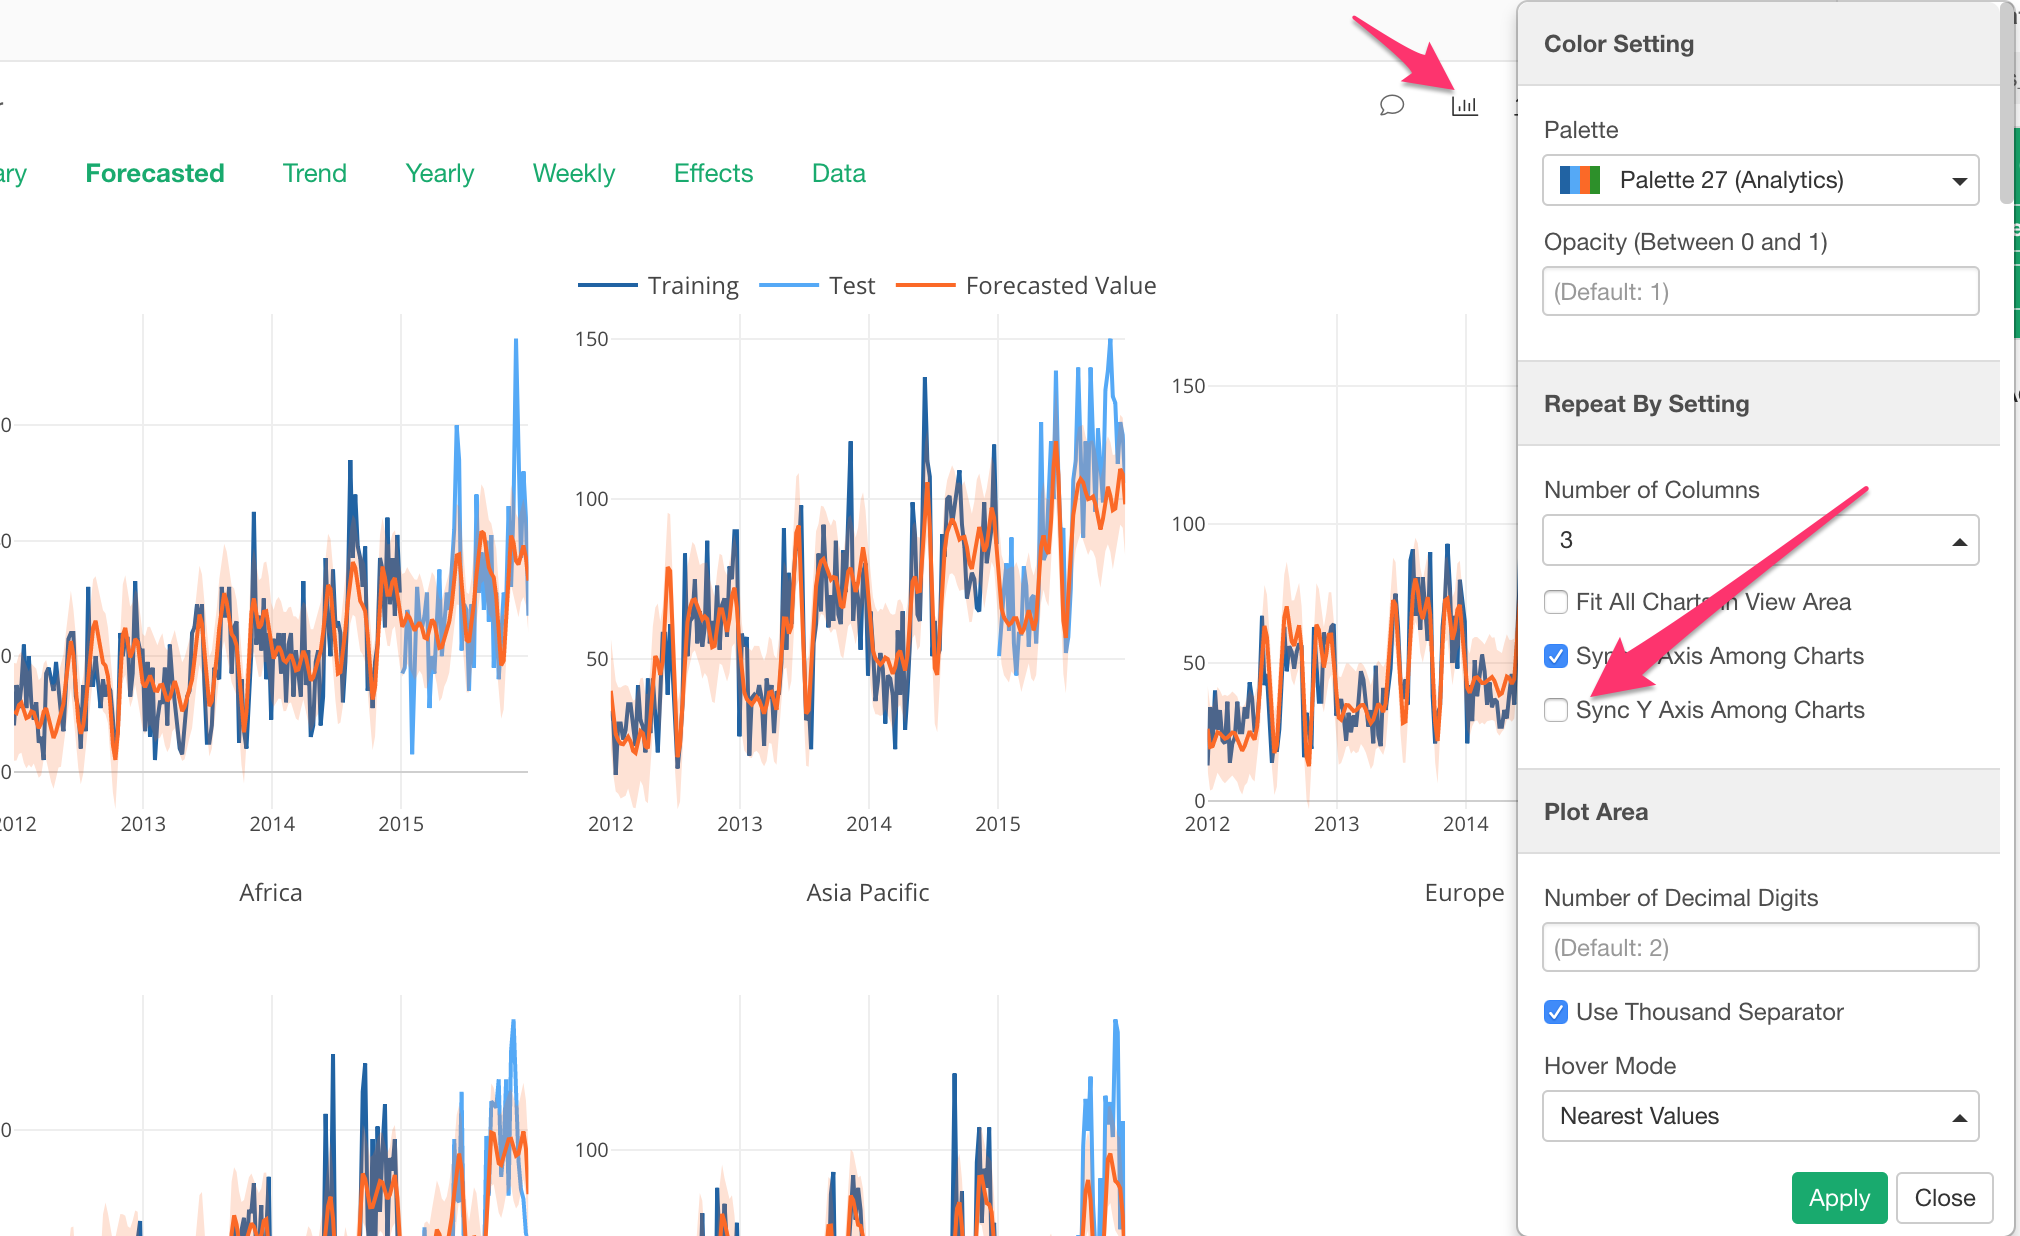Image resolution: width=2020 pixels, height=1236 pixels.
Task: Open Hover Mode Nearest Values dropdown
Action: click(1760, 1116)
